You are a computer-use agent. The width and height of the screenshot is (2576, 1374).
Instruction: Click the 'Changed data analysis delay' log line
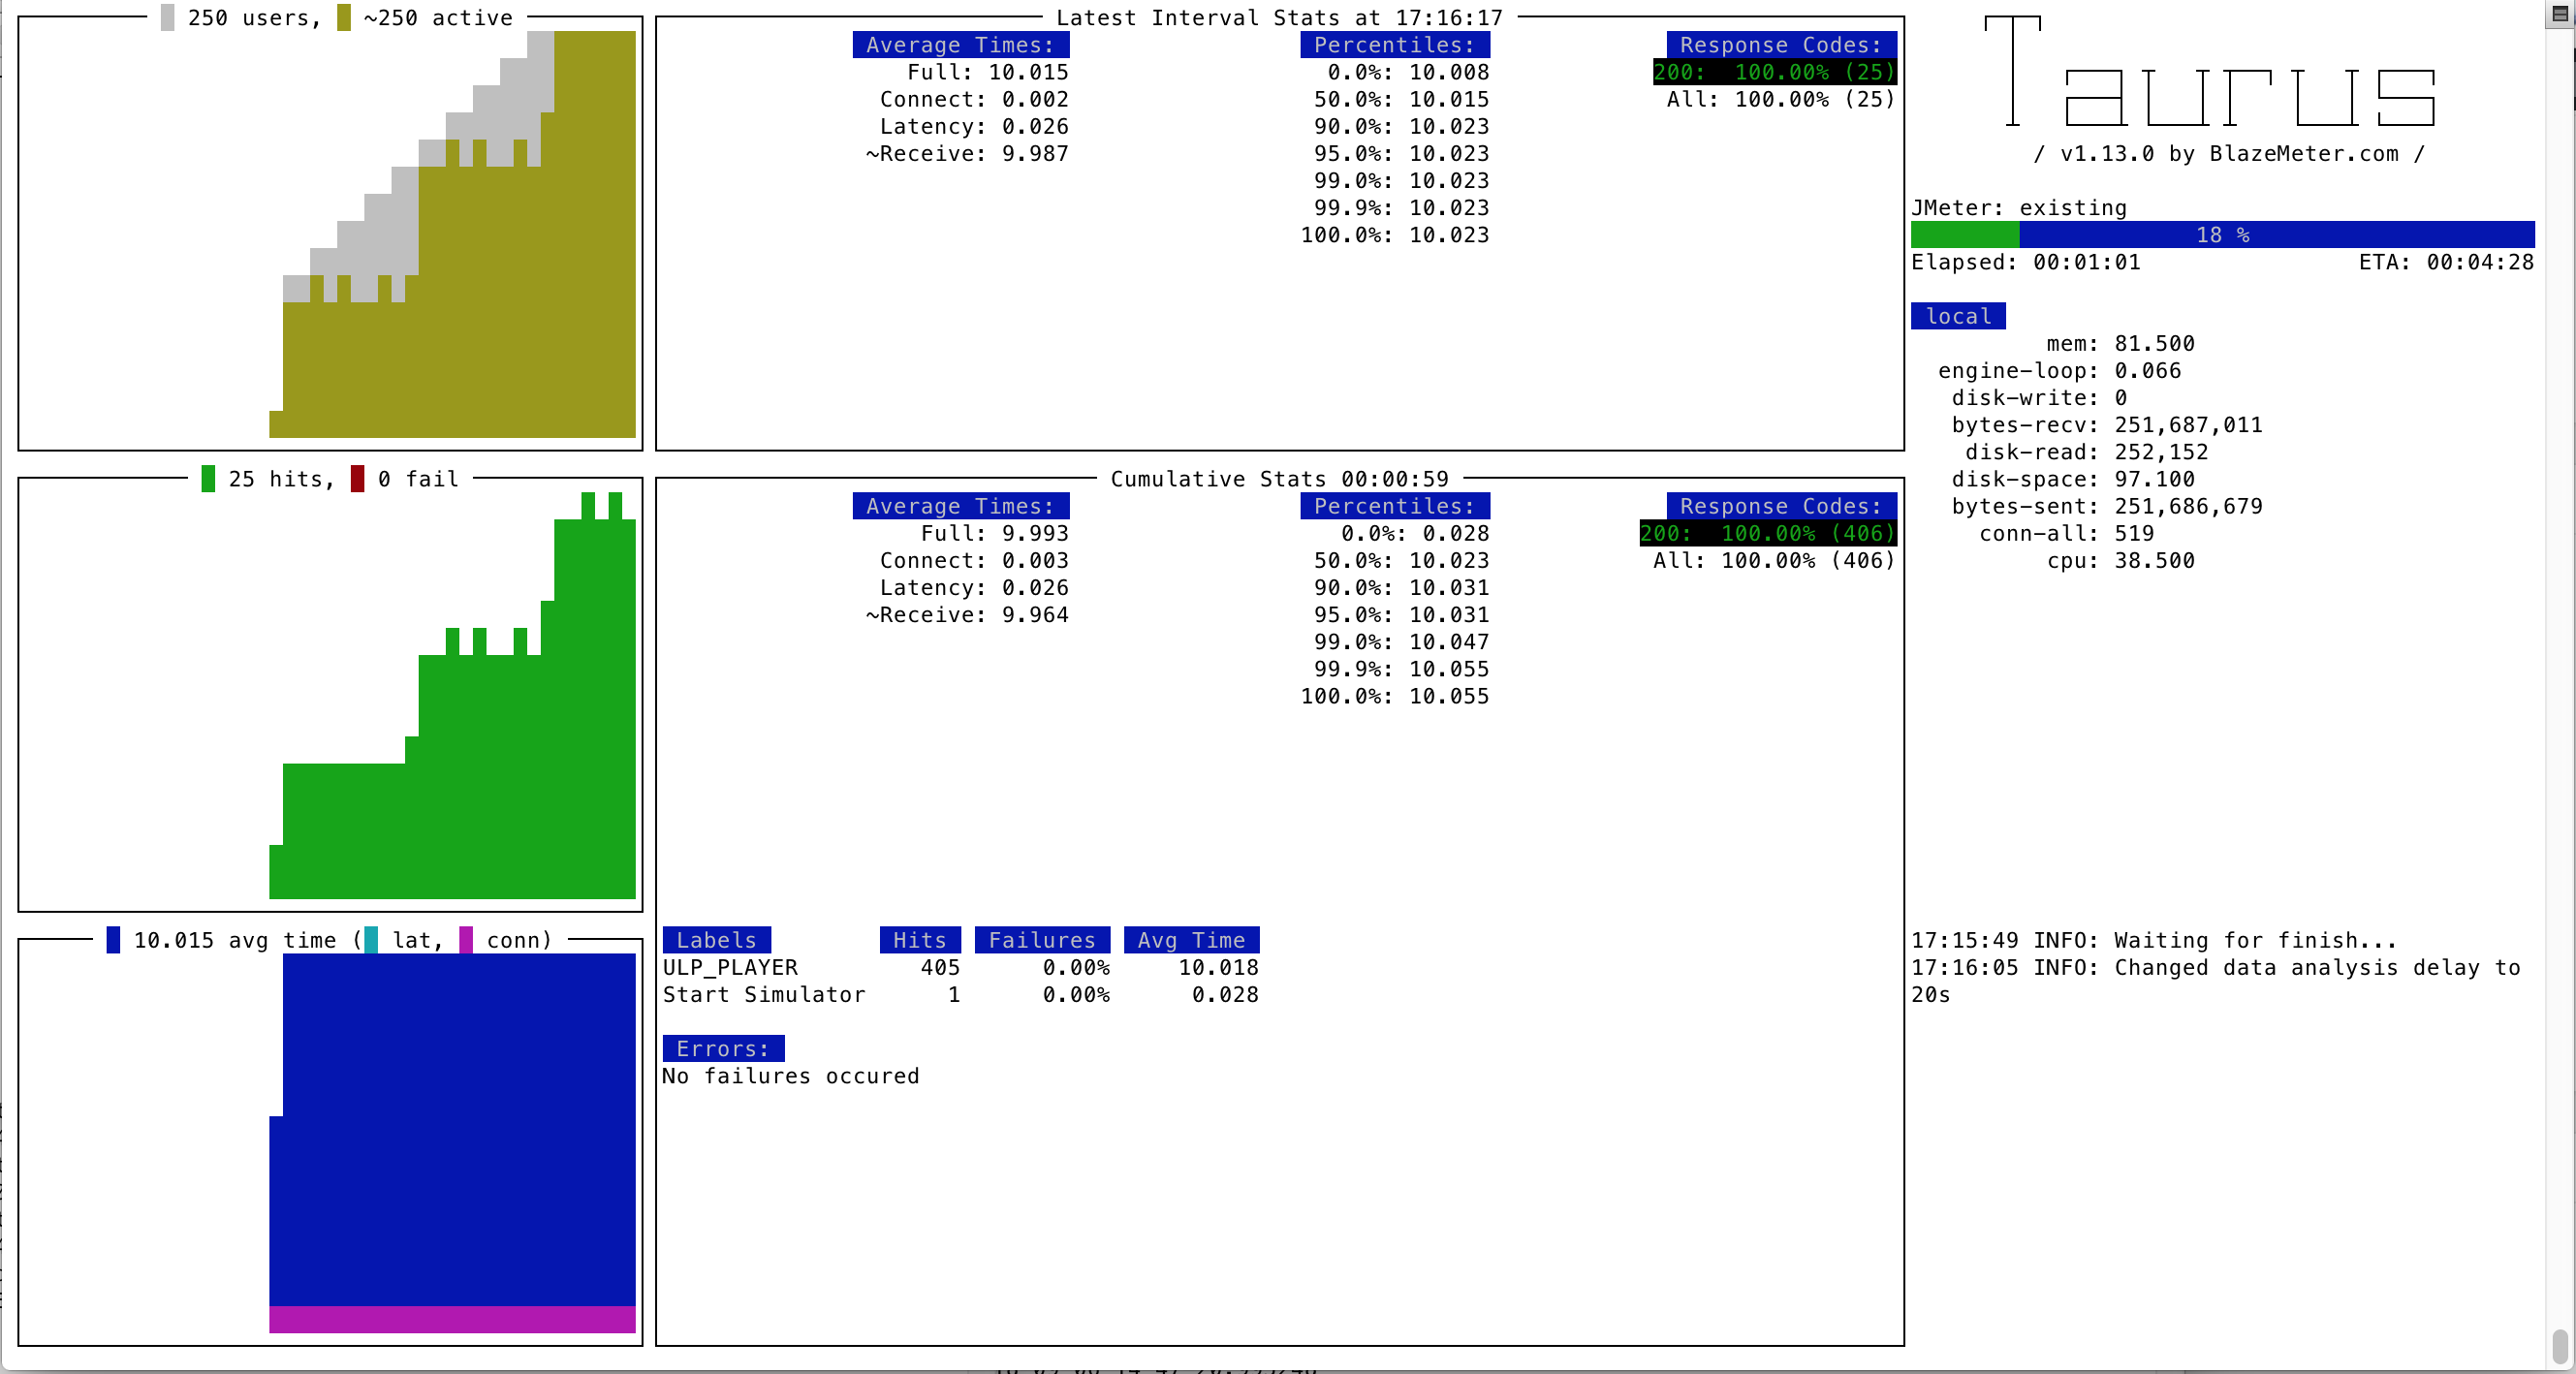click(2215, 981)
